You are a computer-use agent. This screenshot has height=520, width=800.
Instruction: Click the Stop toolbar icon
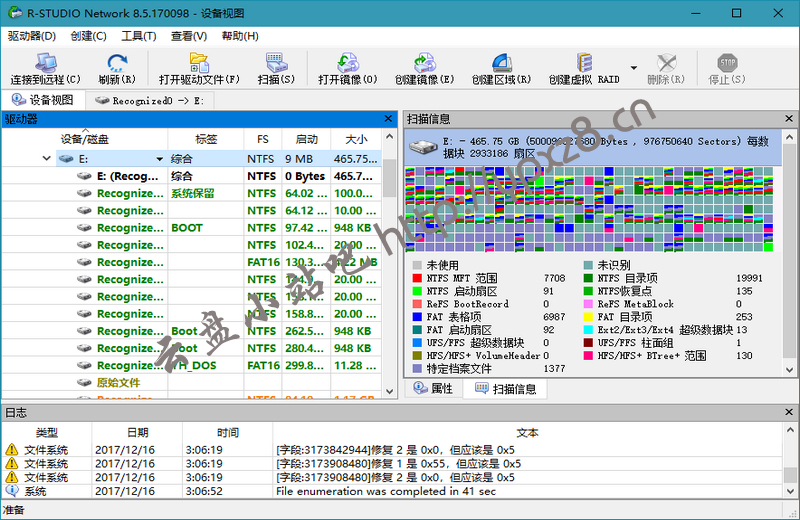pyautogui.click(x=727, y=68)
